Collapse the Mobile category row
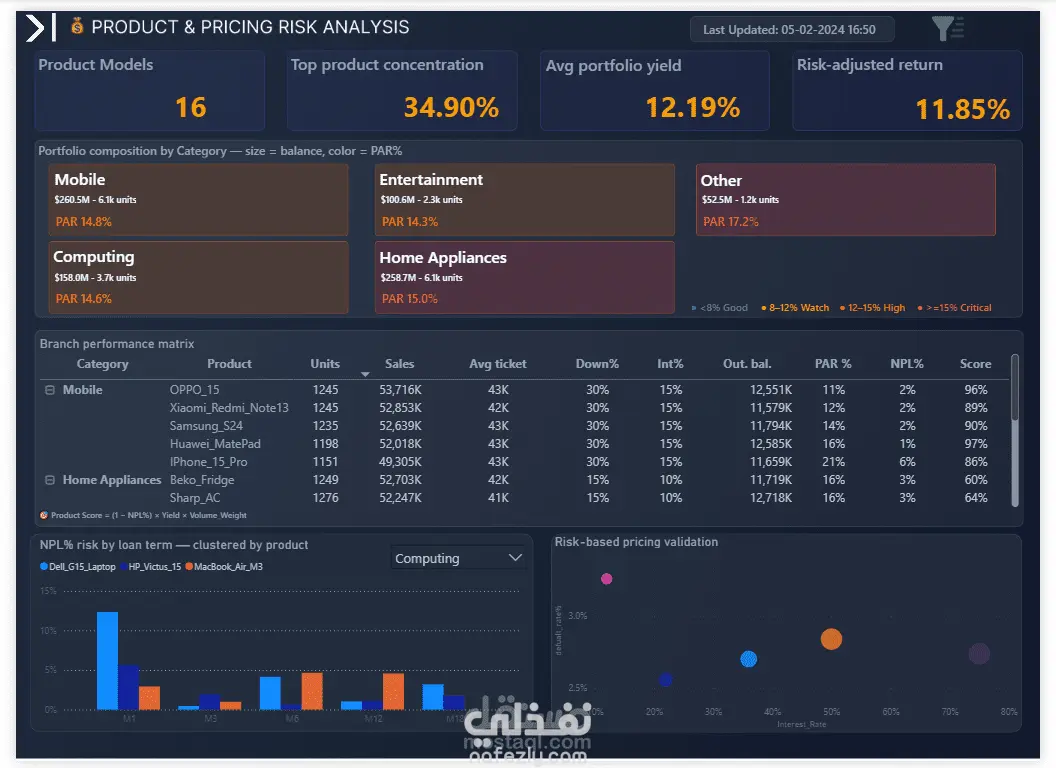Image resolution: width=1056 pixels, height=768 pixels. pyautogui.click(x=50, y=390)
